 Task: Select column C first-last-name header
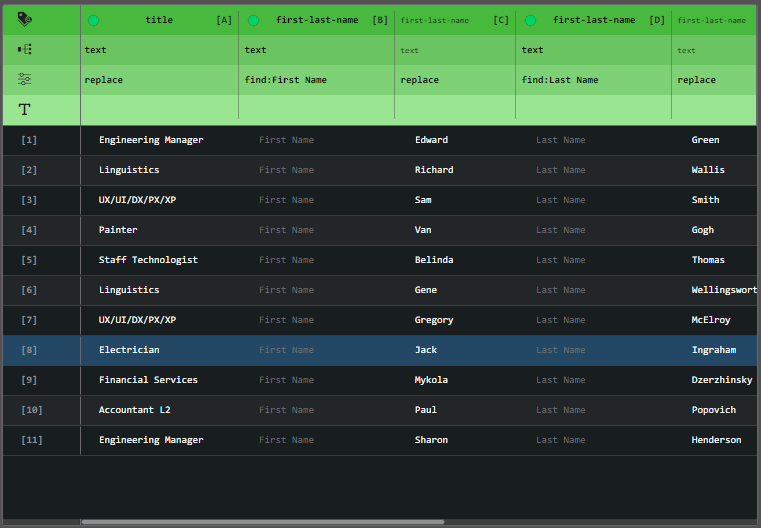point(434,20)
